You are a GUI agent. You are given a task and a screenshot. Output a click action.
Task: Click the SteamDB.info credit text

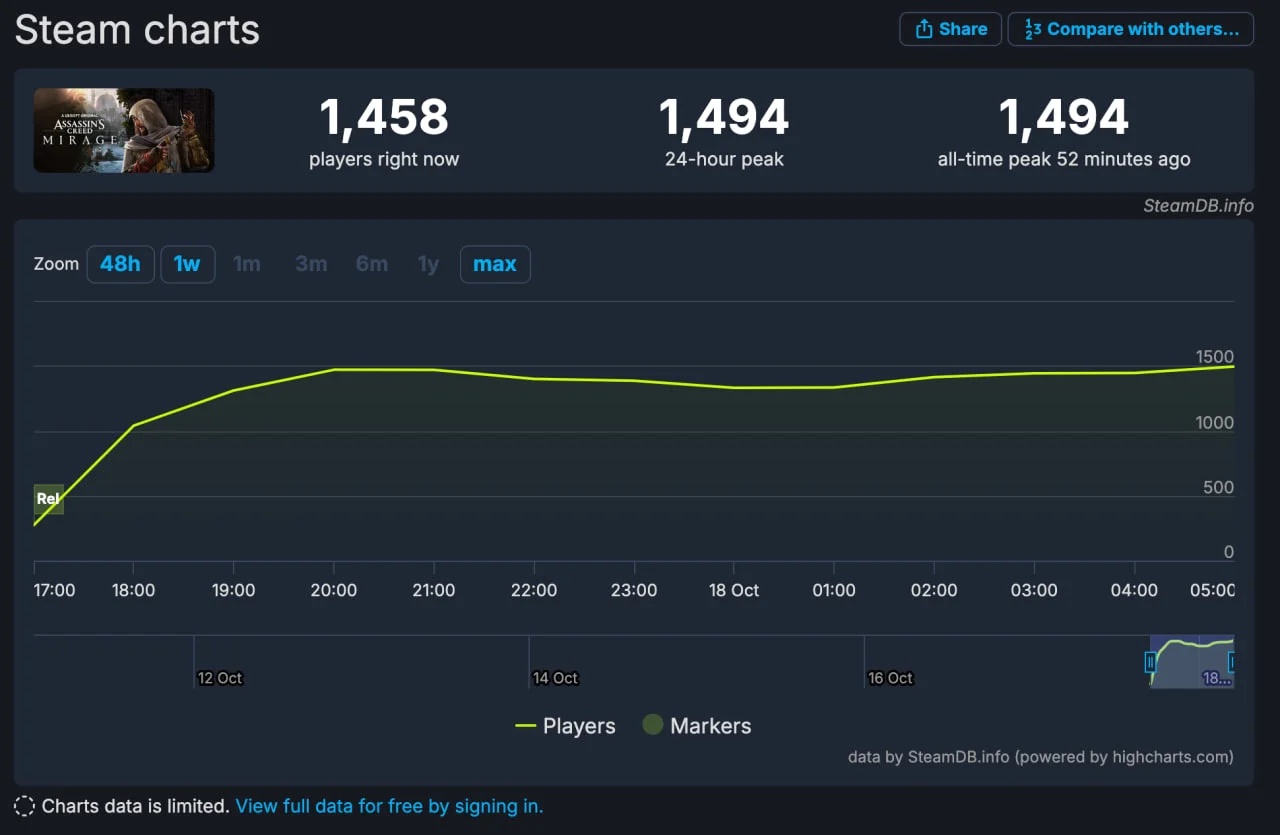pos(1198,206)
